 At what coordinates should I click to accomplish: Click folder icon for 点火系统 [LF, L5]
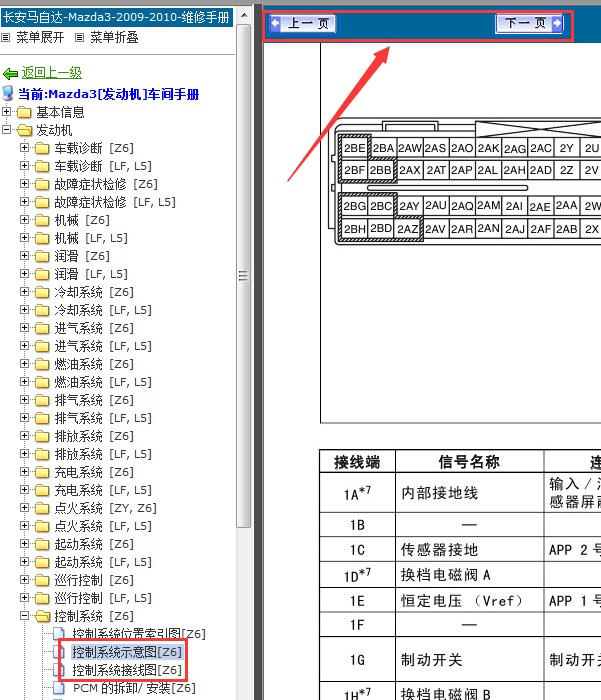pos(42,526)
